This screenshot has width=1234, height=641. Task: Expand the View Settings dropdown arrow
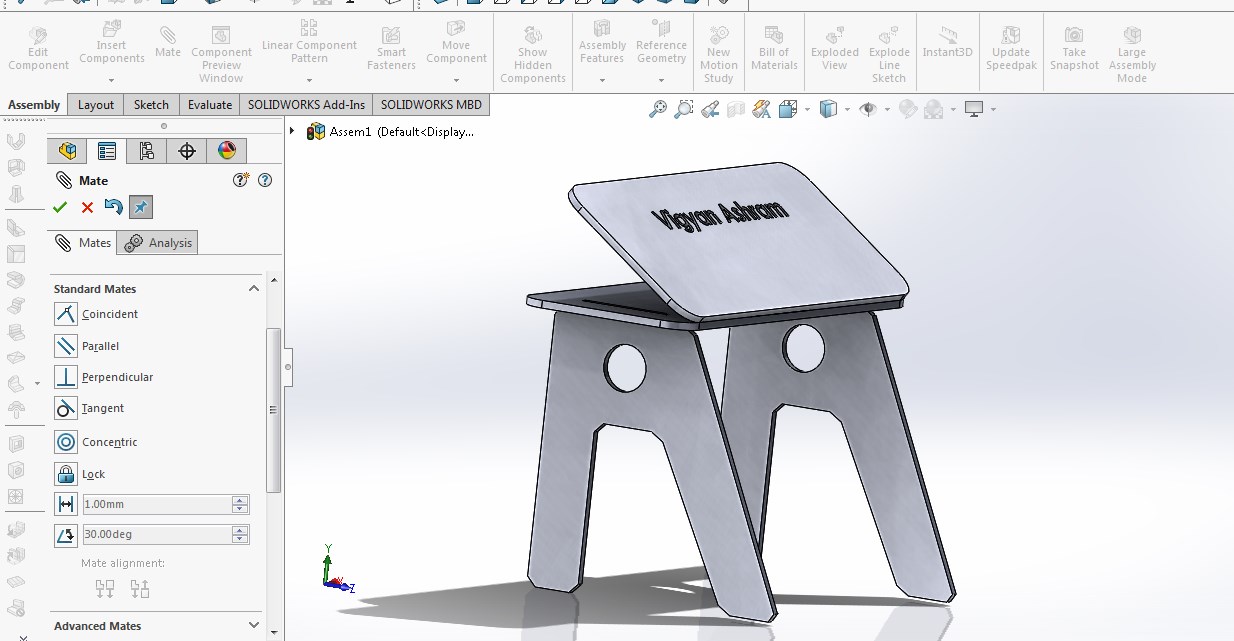(x=994, y=110)
